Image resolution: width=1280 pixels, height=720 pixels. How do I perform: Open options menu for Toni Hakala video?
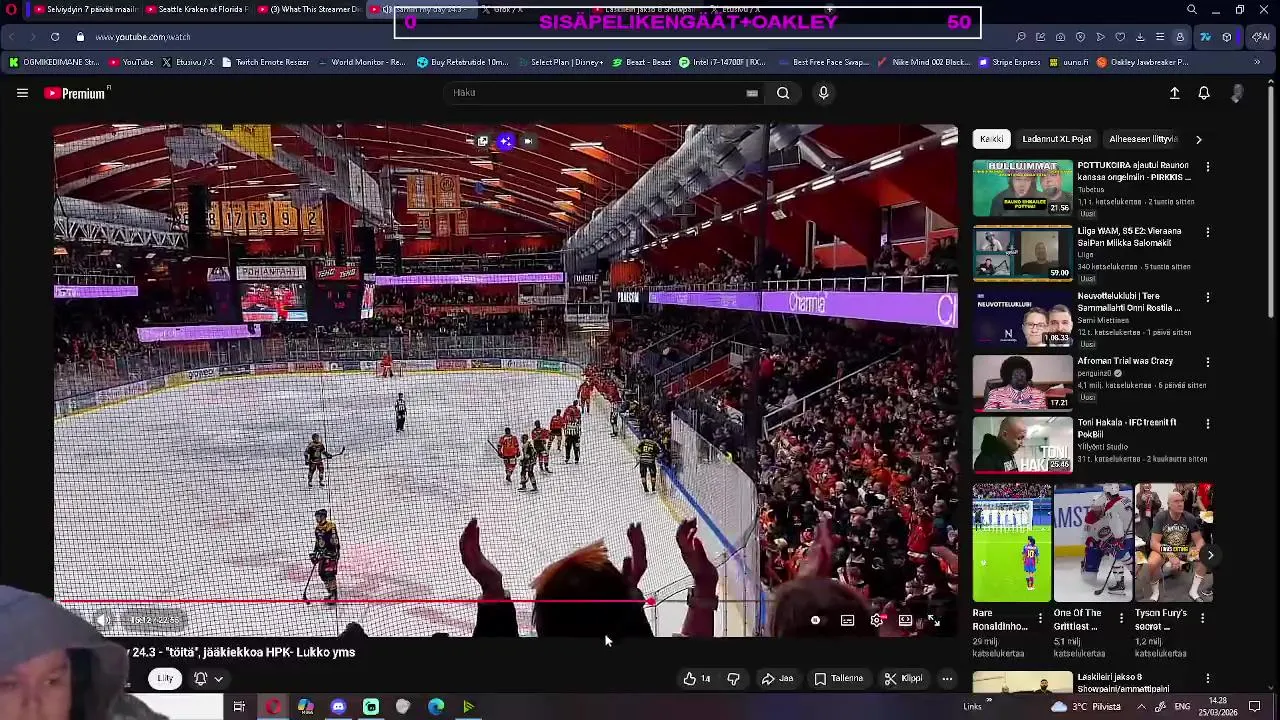[x=1208, y=424]
